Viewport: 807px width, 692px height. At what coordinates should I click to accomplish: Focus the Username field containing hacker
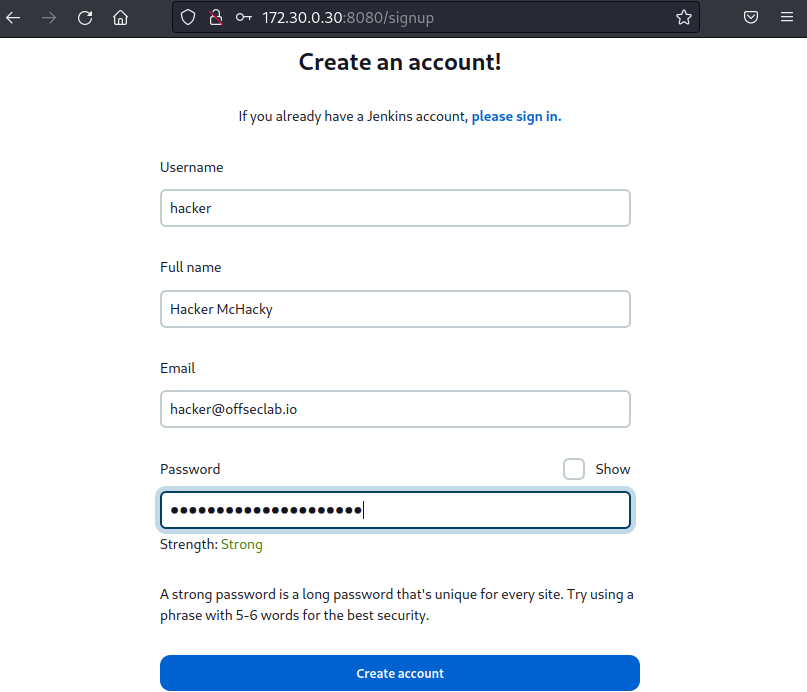pyautogui.click(x=395, y=208)
